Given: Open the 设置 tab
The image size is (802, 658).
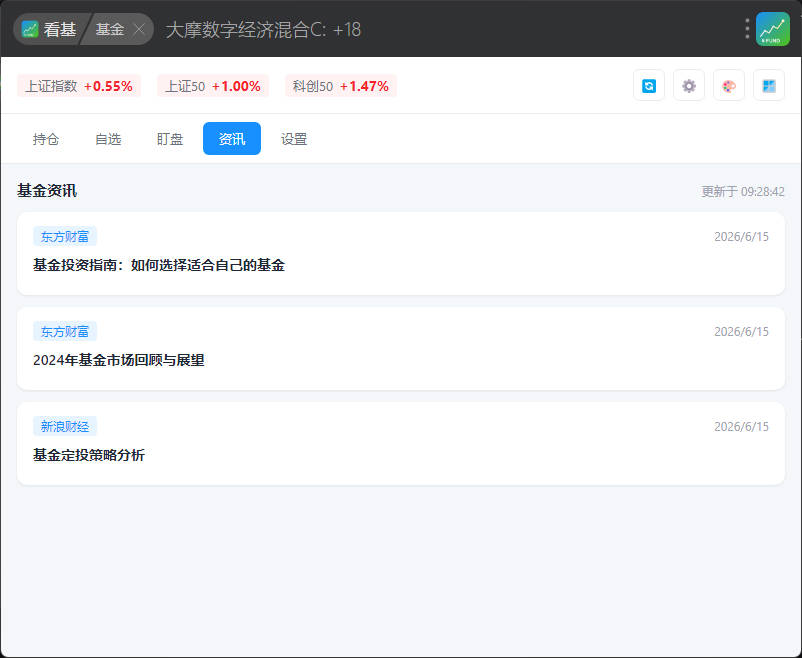Looking at the screenshot, I should pos(294,139).
